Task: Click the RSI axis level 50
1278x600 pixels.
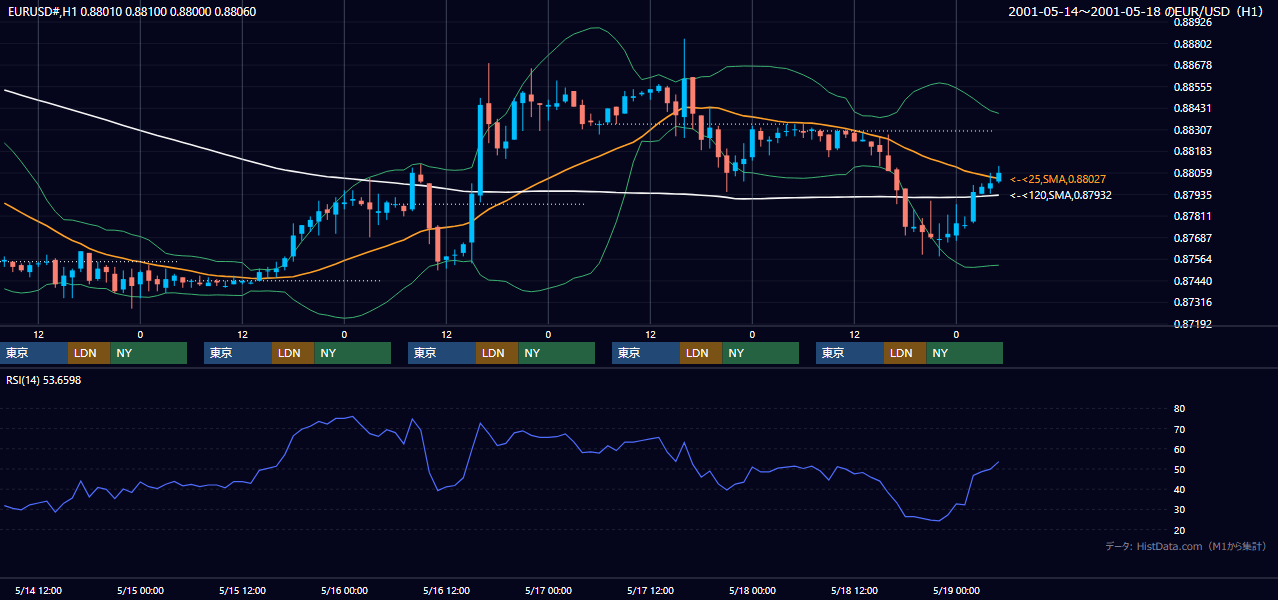Action: (x=1180, y=469)
